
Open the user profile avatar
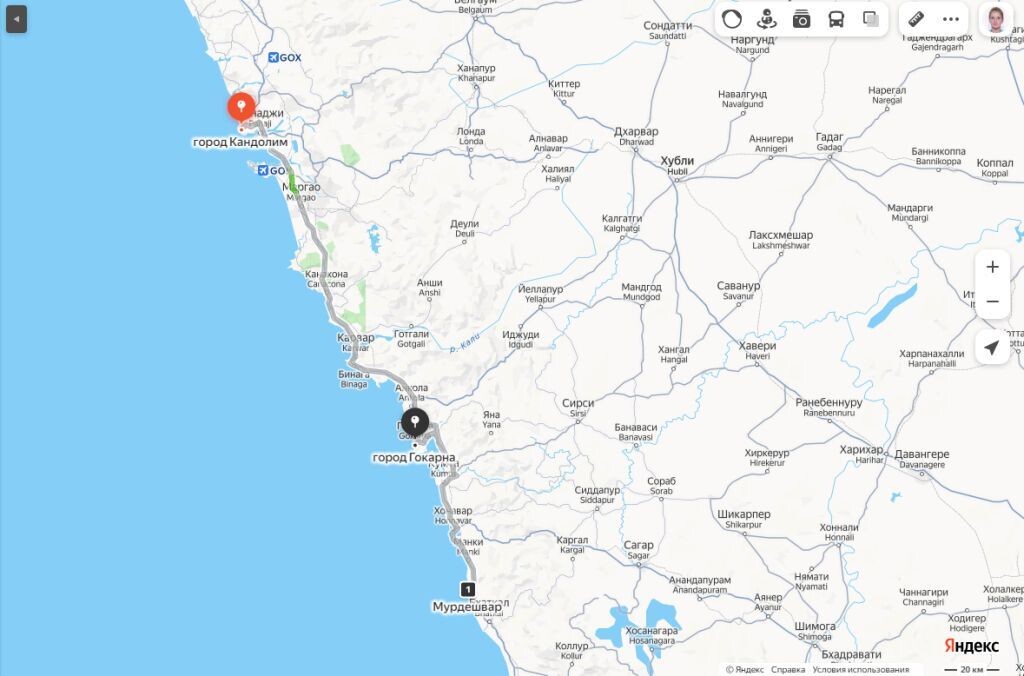[x=996, y=20]
